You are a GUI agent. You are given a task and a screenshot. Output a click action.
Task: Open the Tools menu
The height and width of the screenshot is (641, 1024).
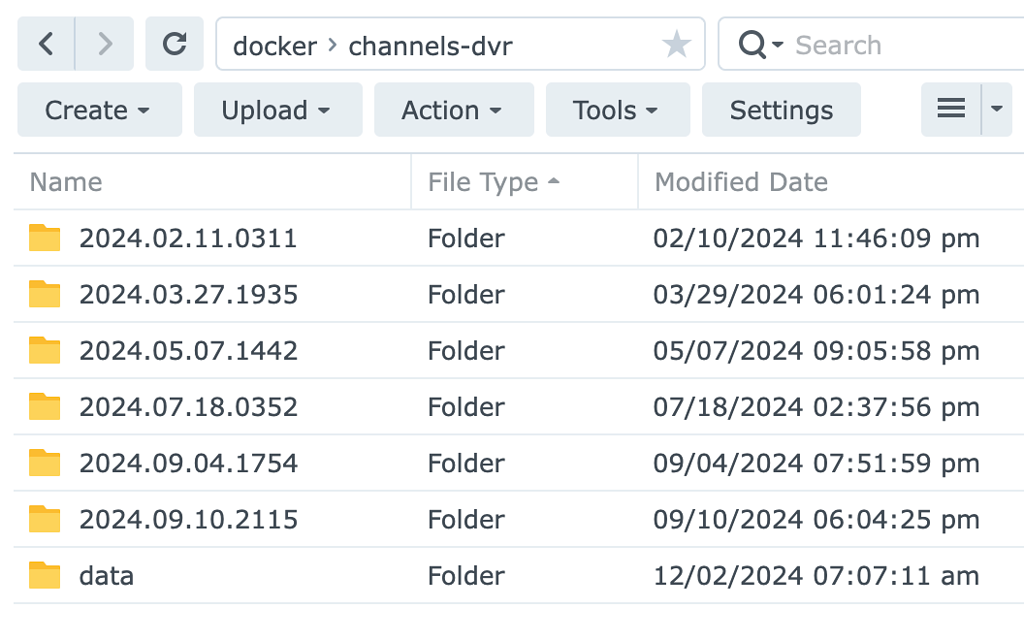coord(617,109)
